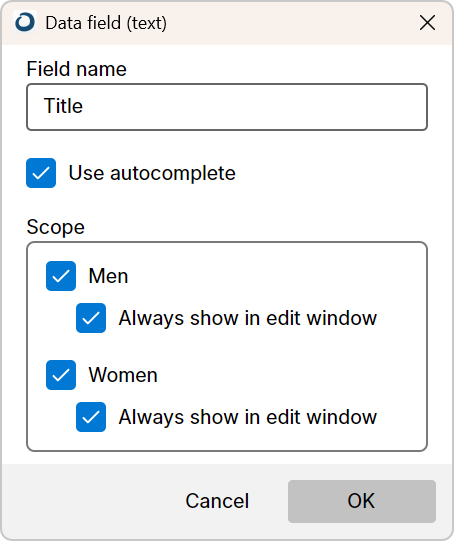Click the "Field name" label
This screenshot has height=541, width=454.
pyautogui.click(x=77, y=69)
